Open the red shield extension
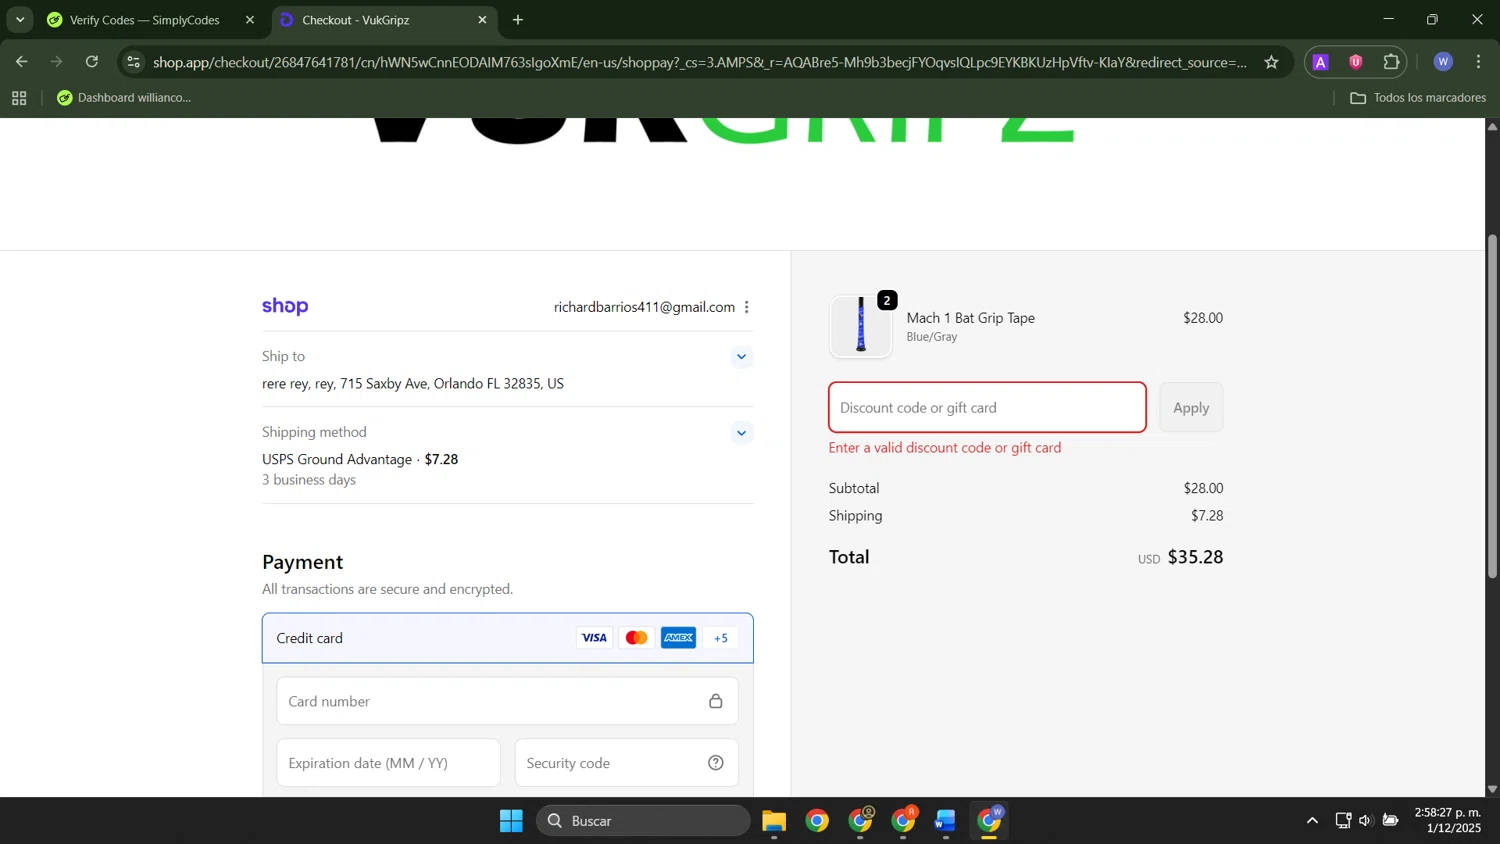The width and height of the screenshot is (1500, 844). [x=1356, y=62]
